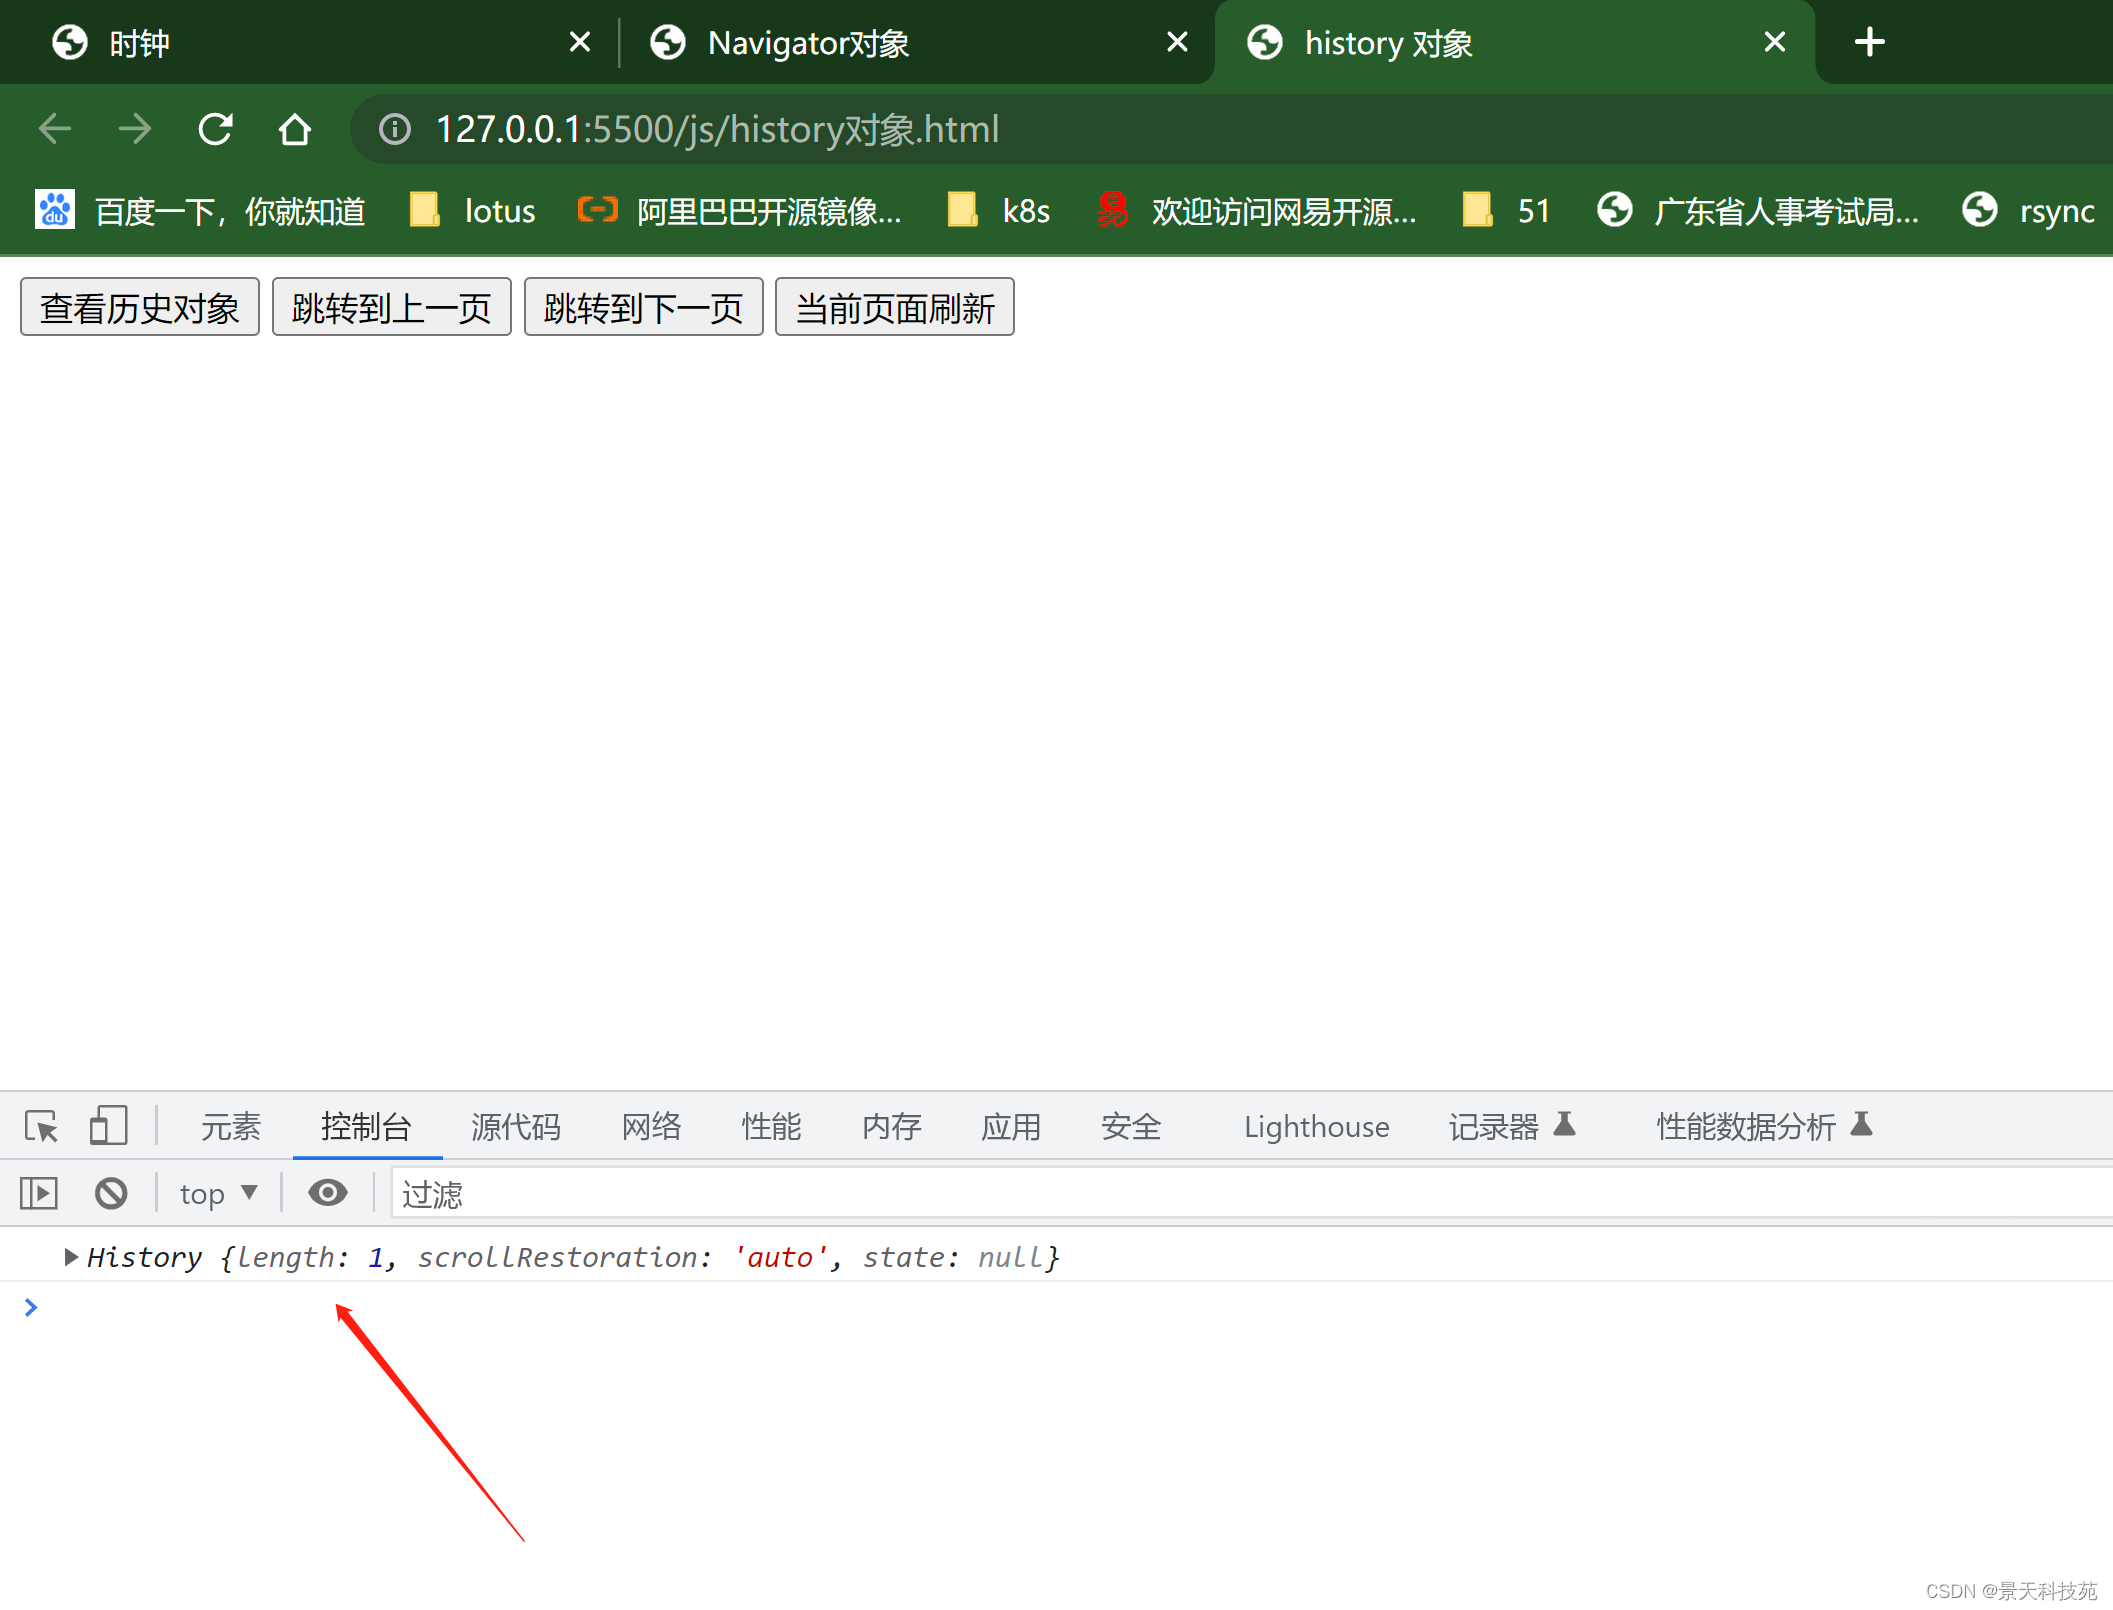Toggle the device toolbar icon
Screen dimensions: 2113x1610
108,1126
